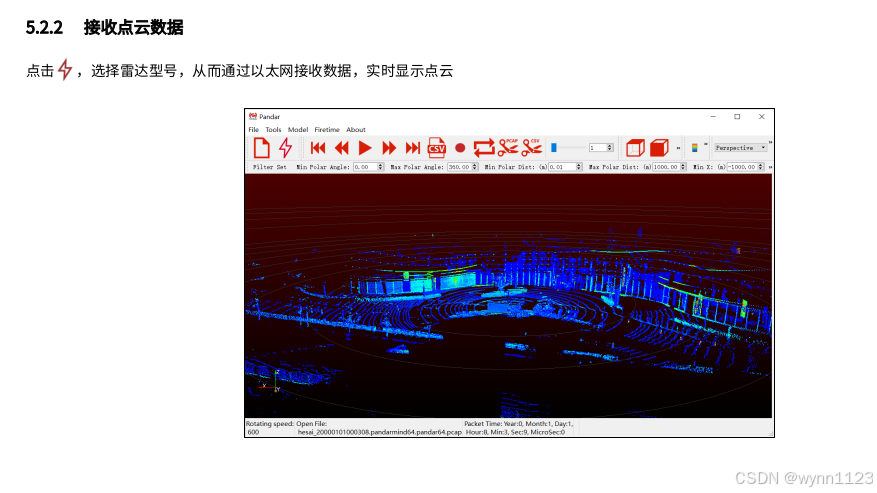The image size is (877, 493).
Task: Click the red lightning icon in instructions
Action: (x=65, y=70)
